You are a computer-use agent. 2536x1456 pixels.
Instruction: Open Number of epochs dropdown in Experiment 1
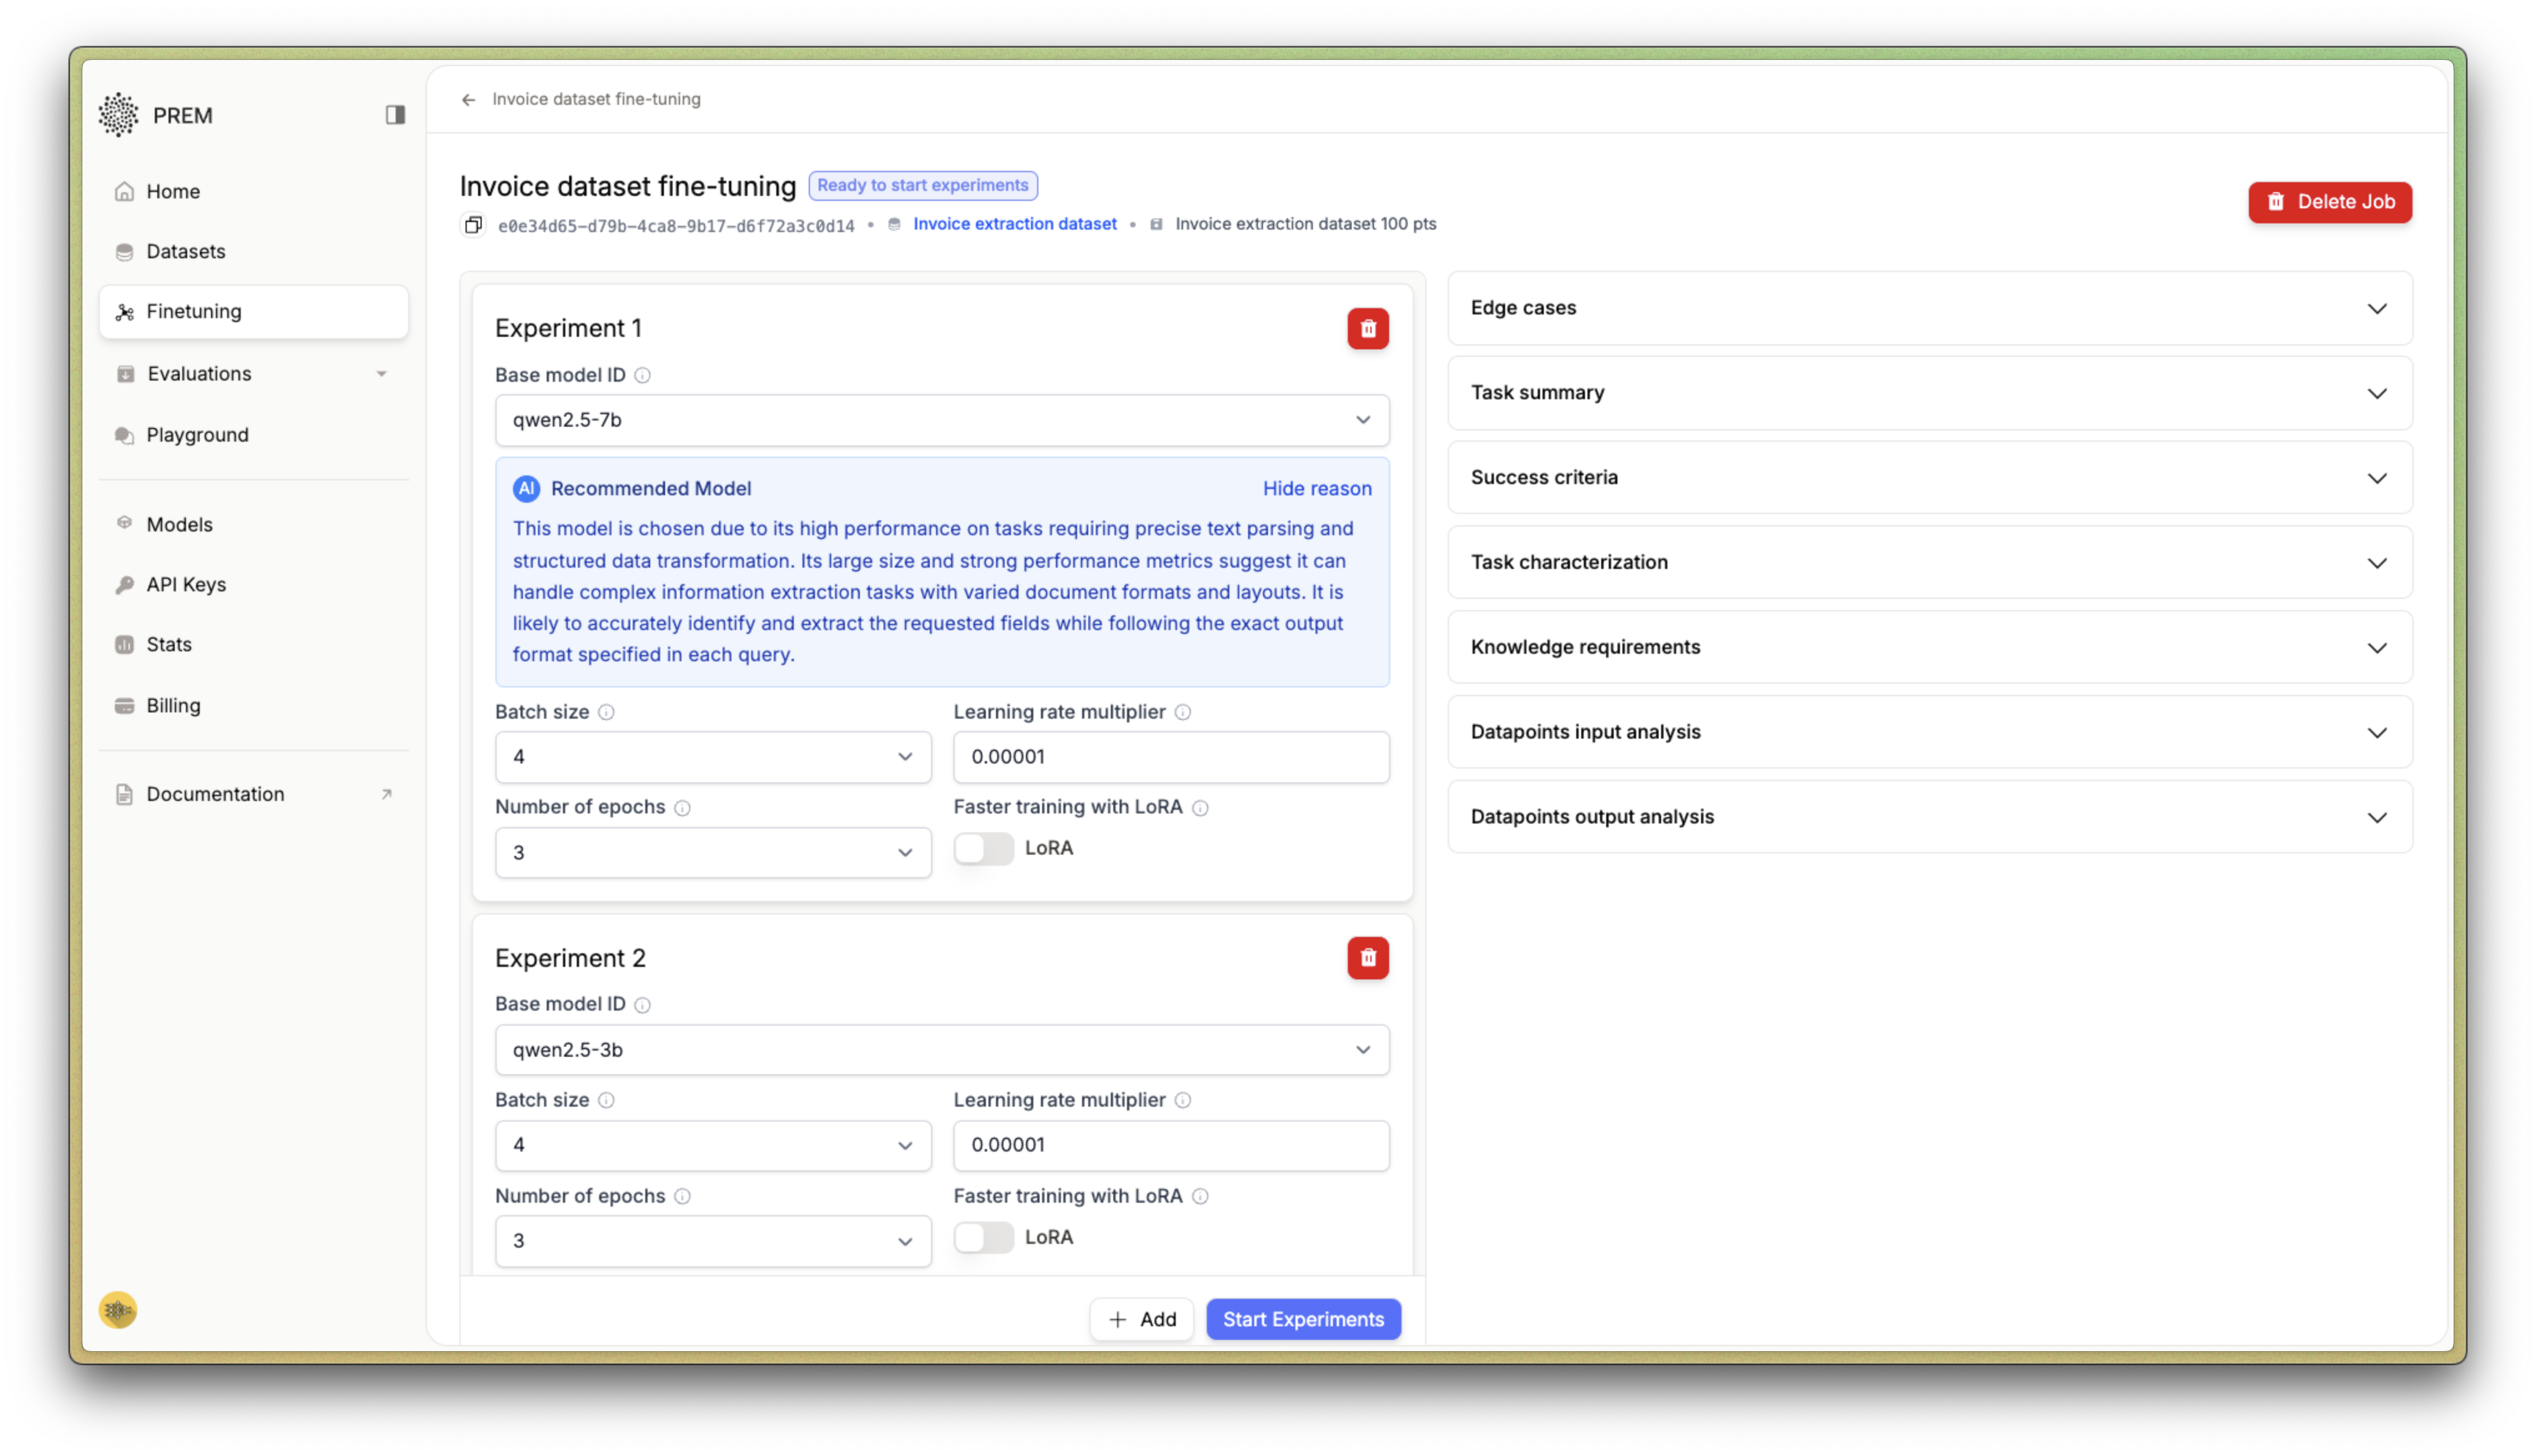pos(712,853)
